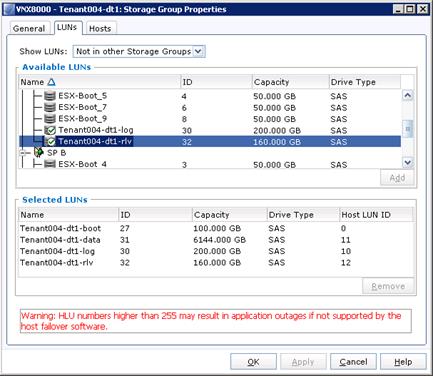
Task: Click Selected LUNs Drive Type column header
Action: pos(303,215)
